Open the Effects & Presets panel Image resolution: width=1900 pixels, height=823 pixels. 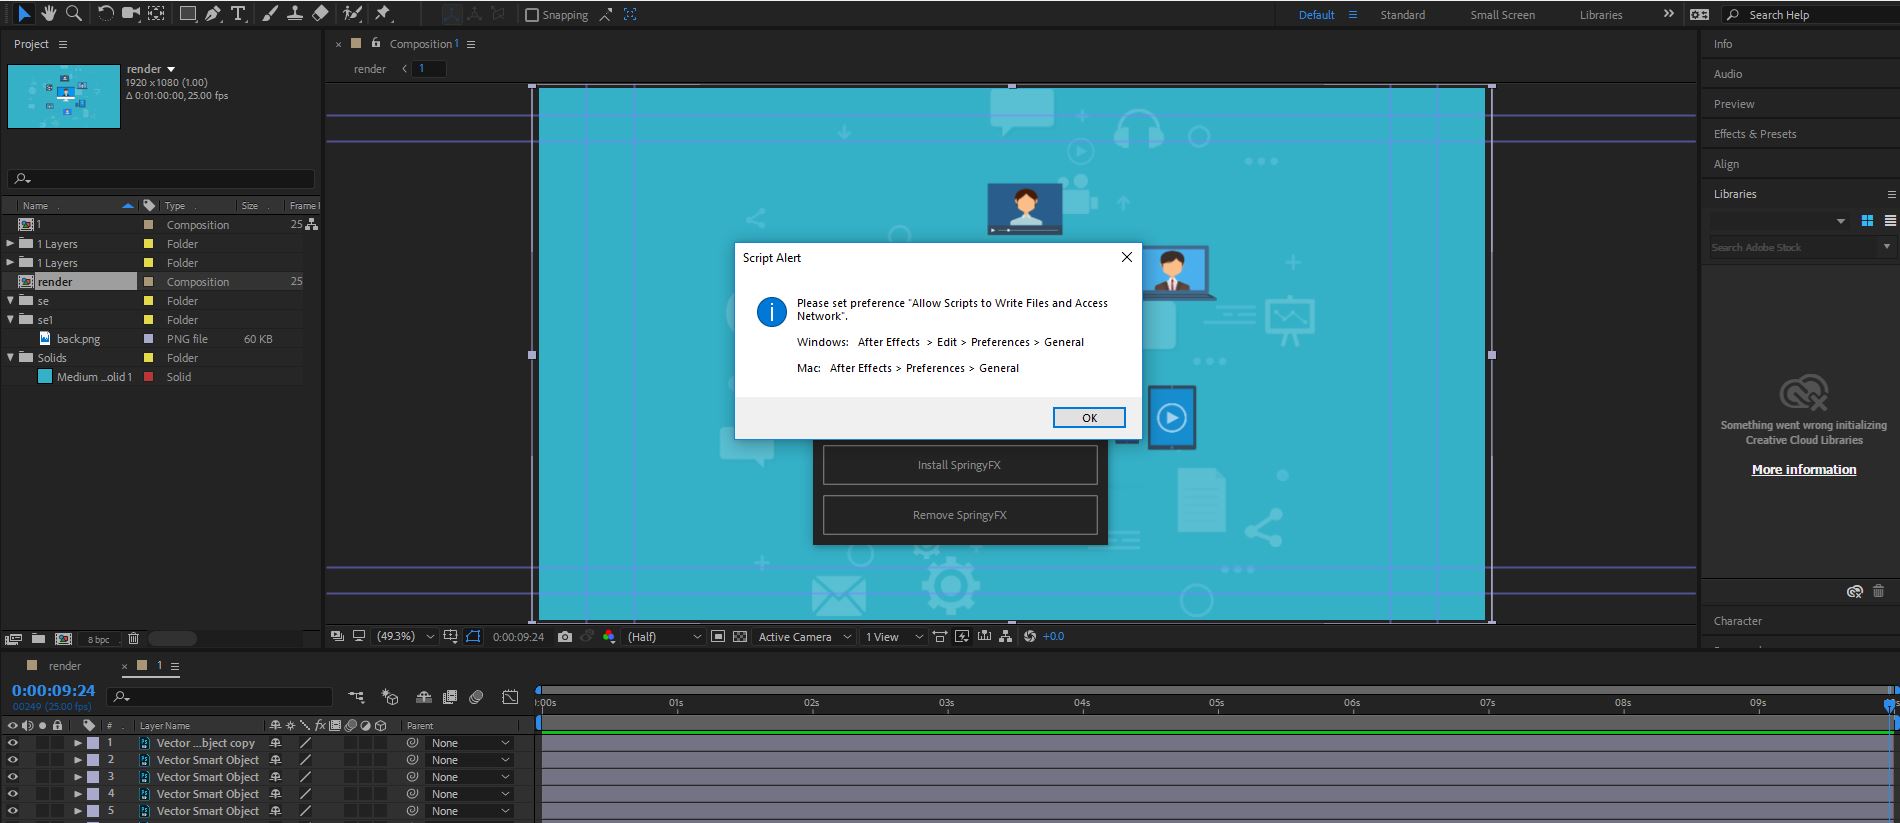1755,134
